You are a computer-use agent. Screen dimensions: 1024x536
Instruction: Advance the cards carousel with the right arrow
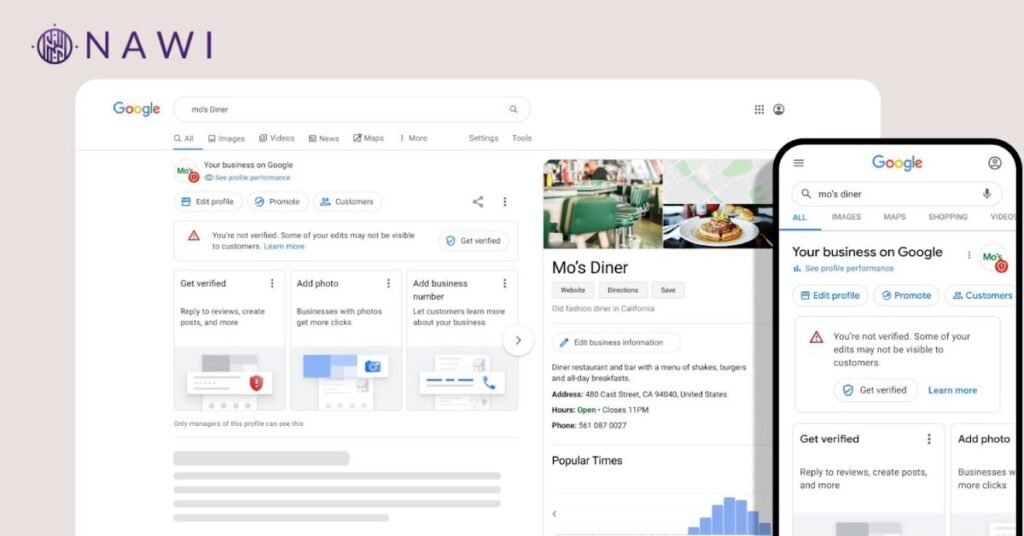pyautogui.click(x=518, y=340)
